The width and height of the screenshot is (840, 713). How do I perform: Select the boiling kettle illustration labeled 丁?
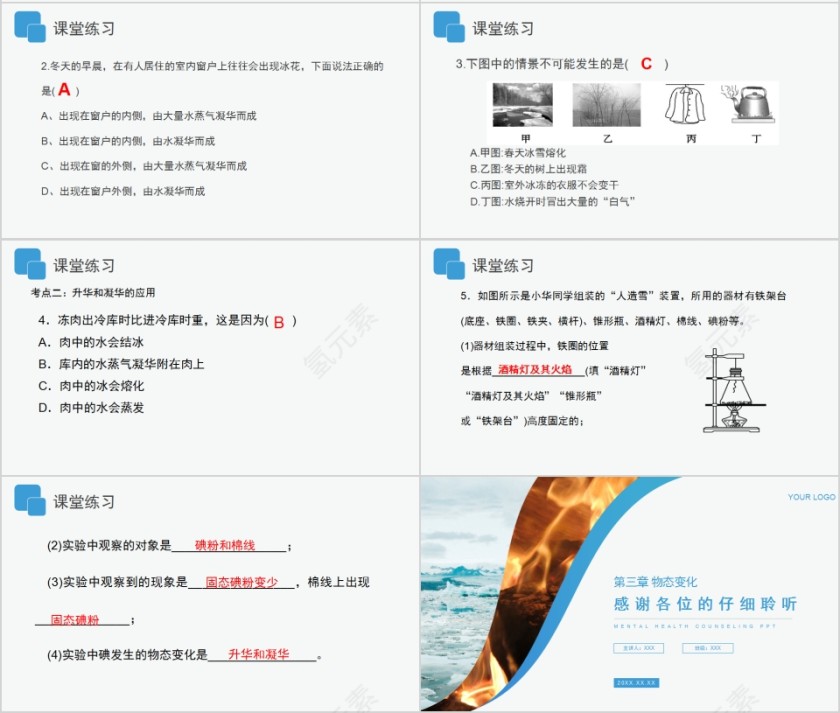pyautogui.click(x=751, y=103)
